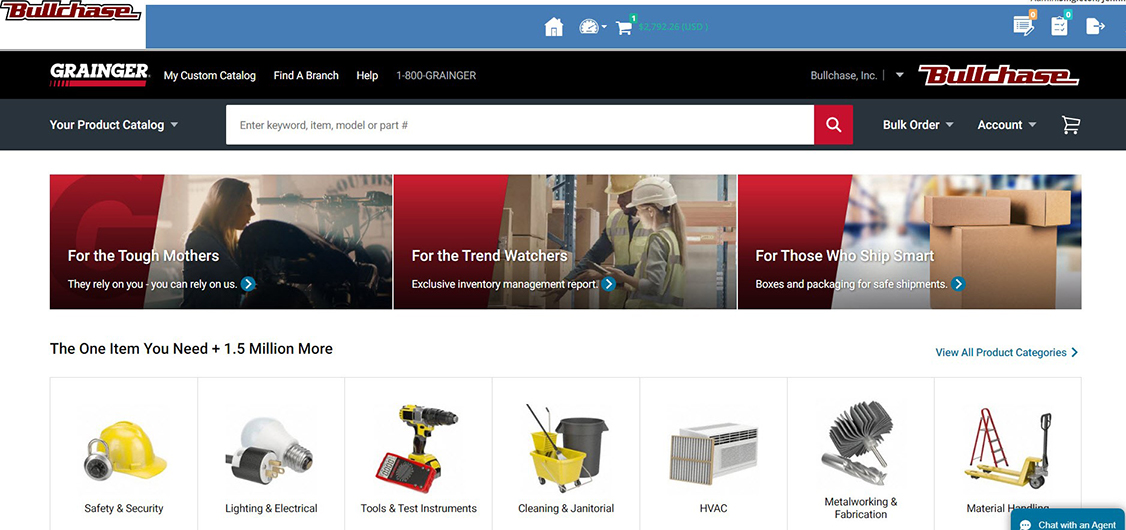Open My Custom Catalog

point(210,75)
